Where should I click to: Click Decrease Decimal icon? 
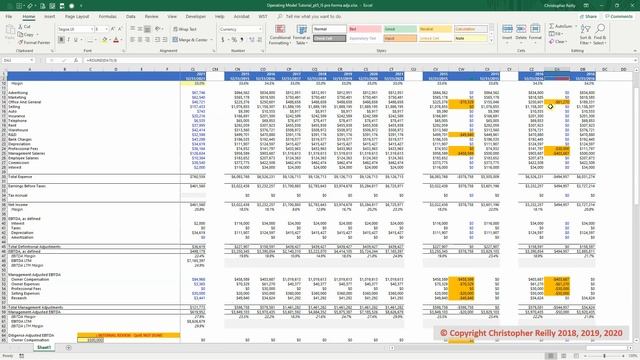pyautogui.click(x=259, y=40)
